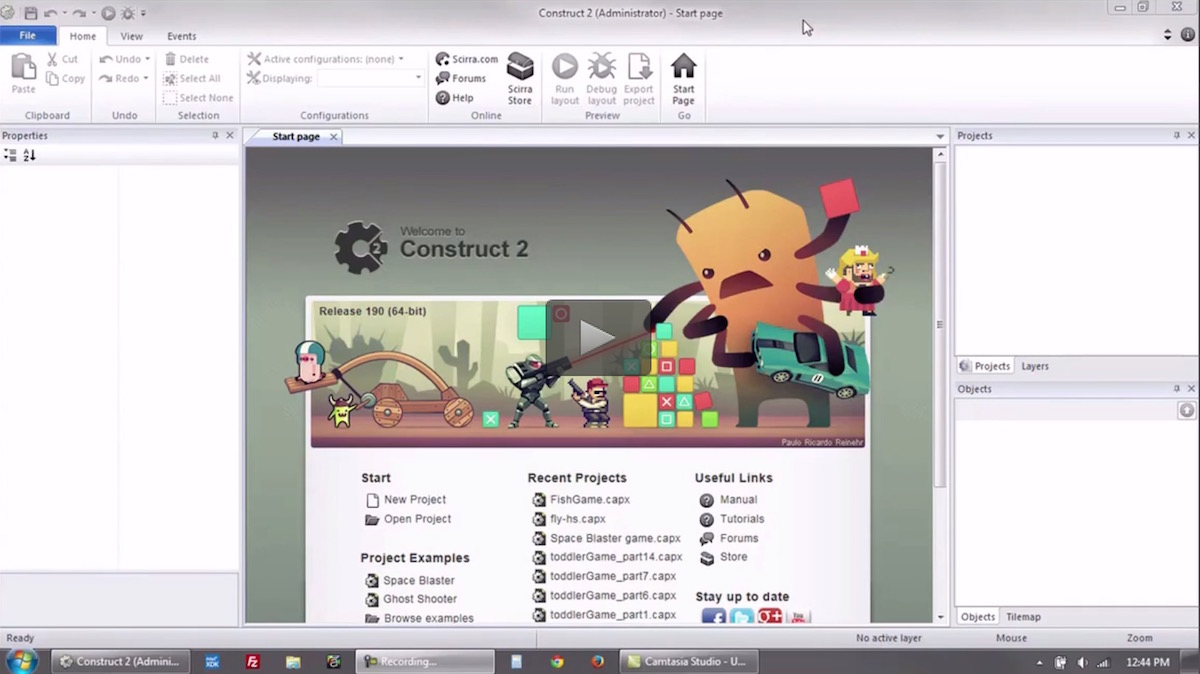Click the categorized view icon in Properties
This screenshot has width=1200, height=674.
10,155
